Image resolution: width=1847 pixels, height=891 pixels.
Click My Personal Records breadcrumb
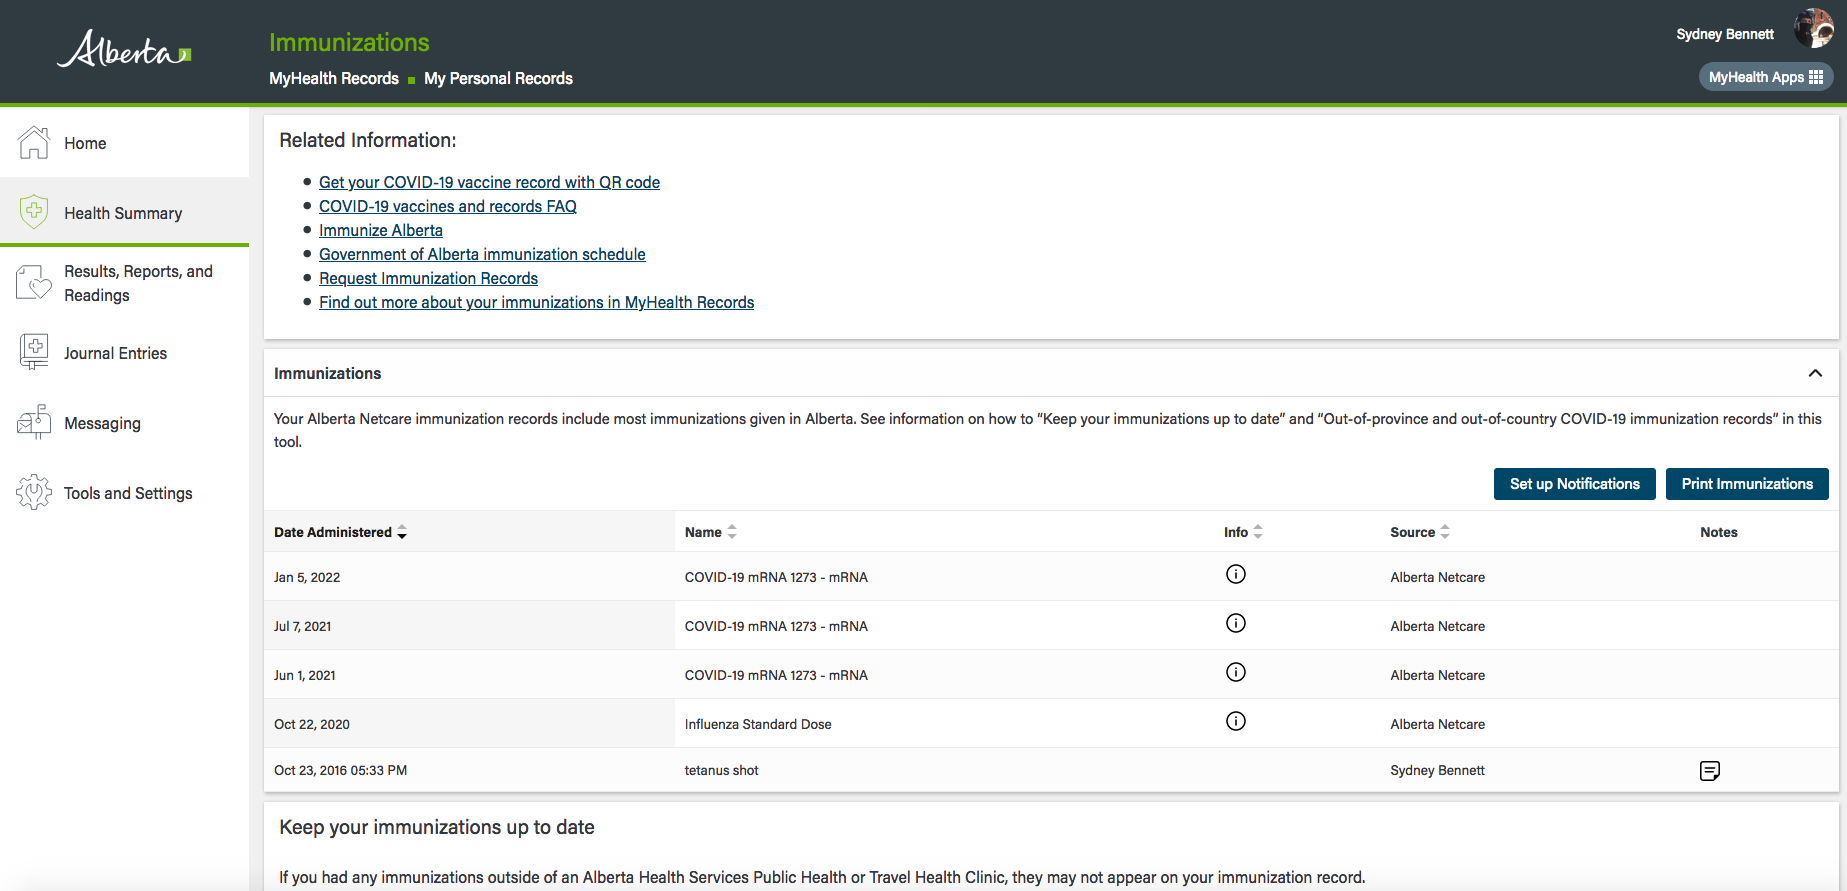tap(498, 78)
